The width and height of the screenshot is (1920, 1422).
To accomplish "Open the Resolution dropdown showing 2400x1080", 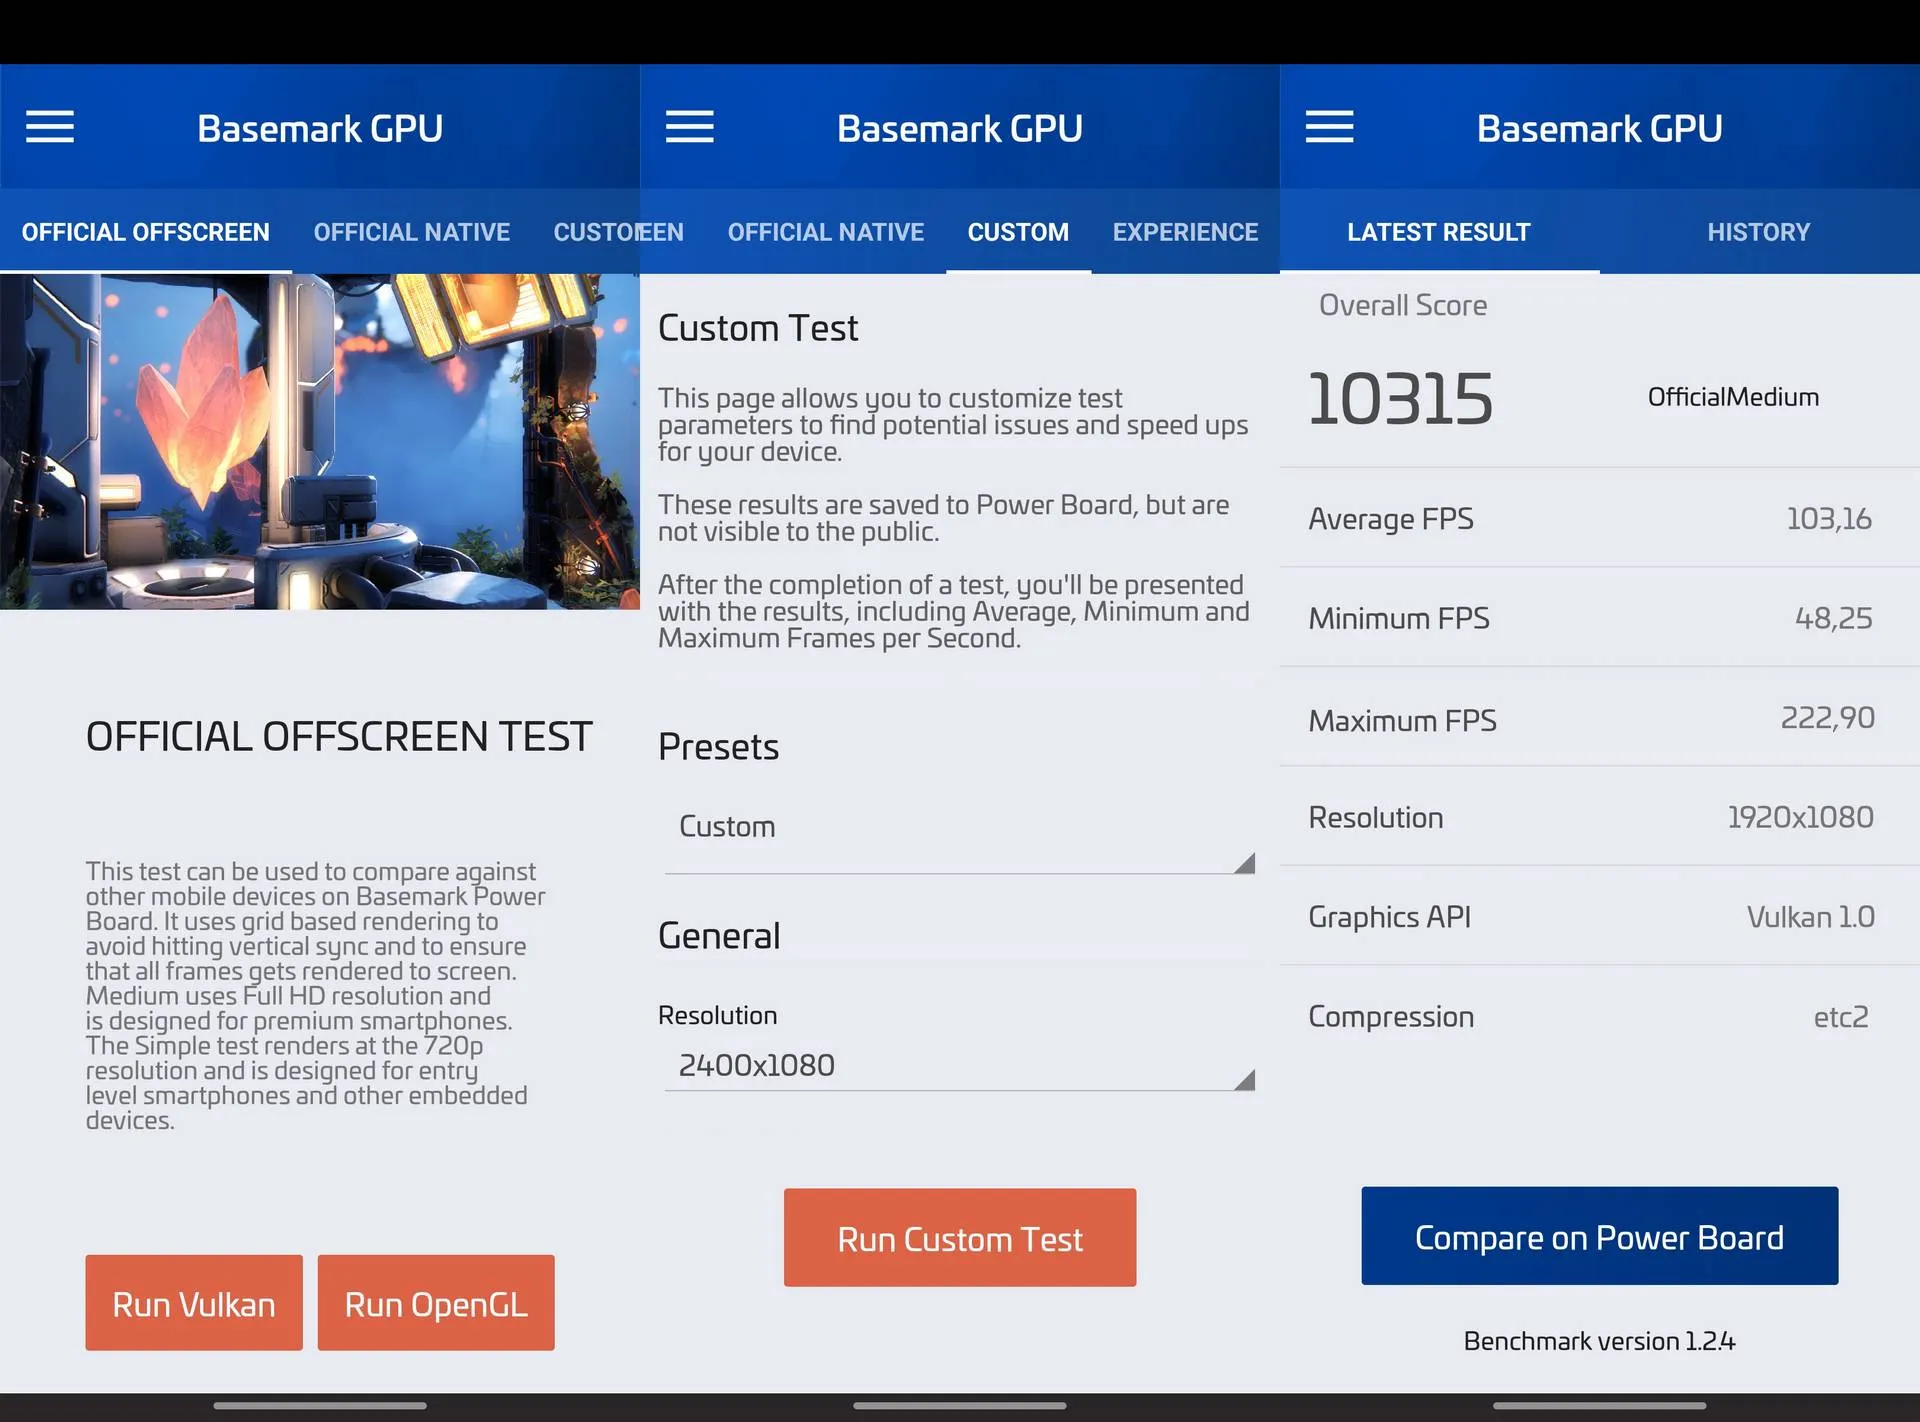I will 960,1066.
